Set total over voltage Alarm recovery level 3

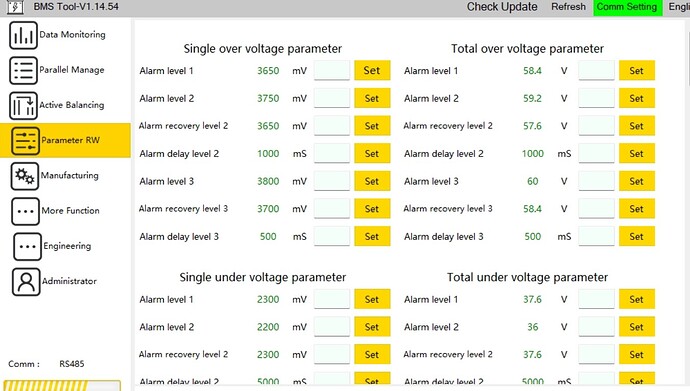coord(637,209)
